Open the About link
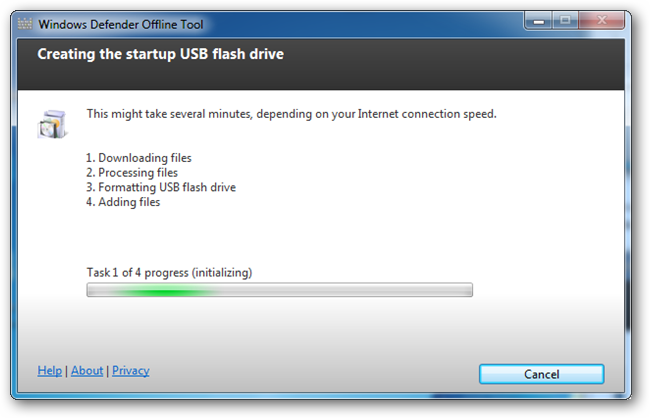The image size is (650, 418). [87, 370]
